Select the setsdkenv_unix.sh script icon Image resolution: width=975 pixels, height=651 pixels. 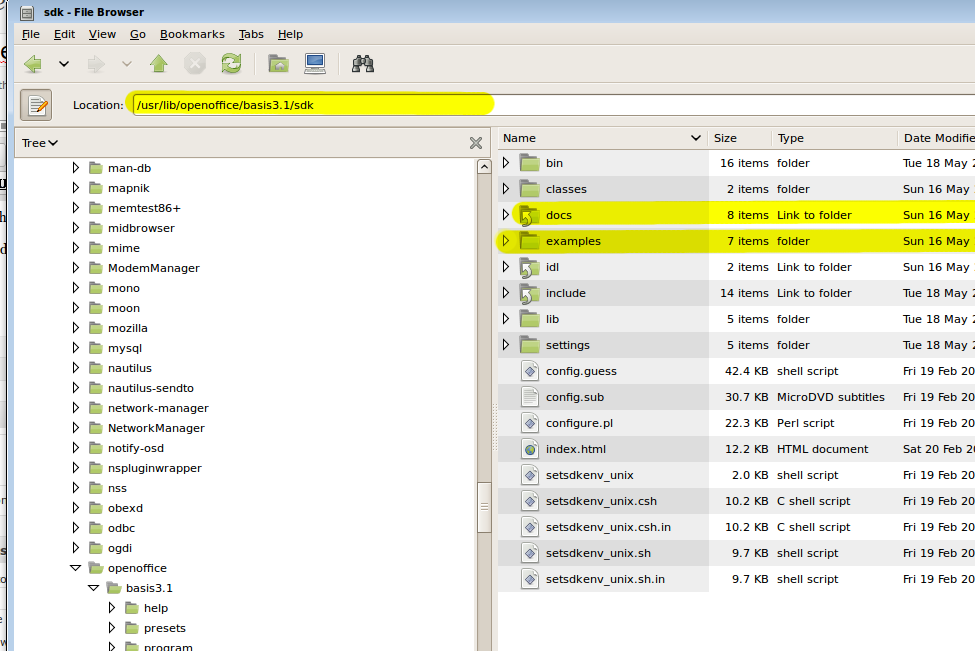(x=530, y=553)
